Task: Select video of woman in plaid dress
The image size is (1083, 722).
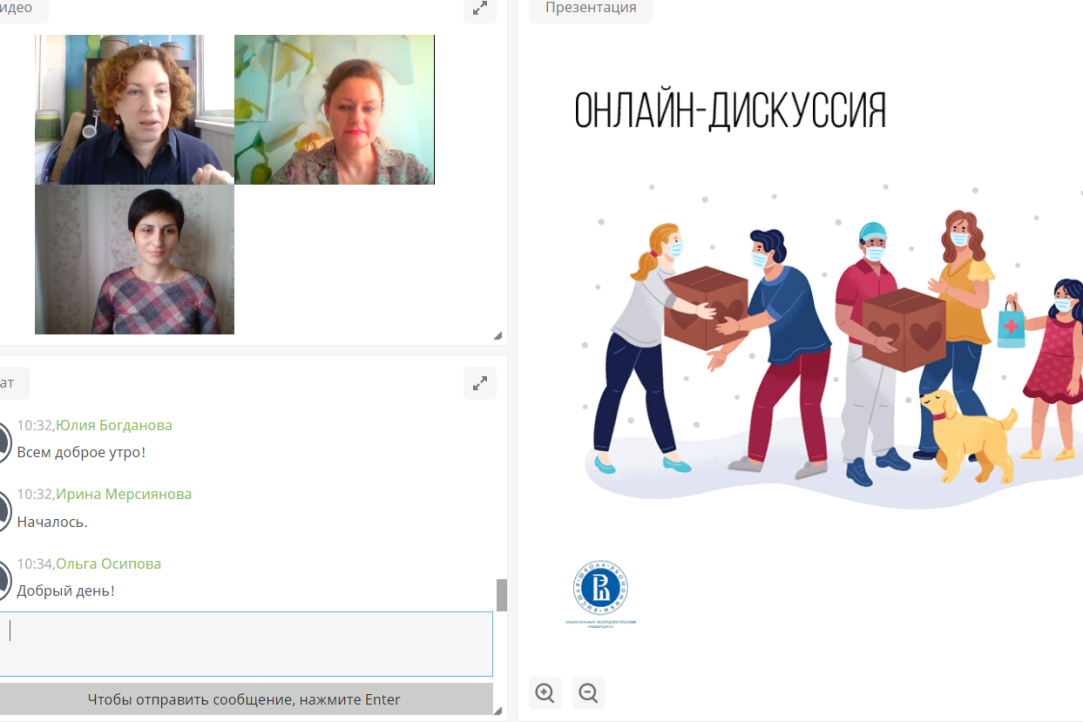Action: [x=134, y=259]
